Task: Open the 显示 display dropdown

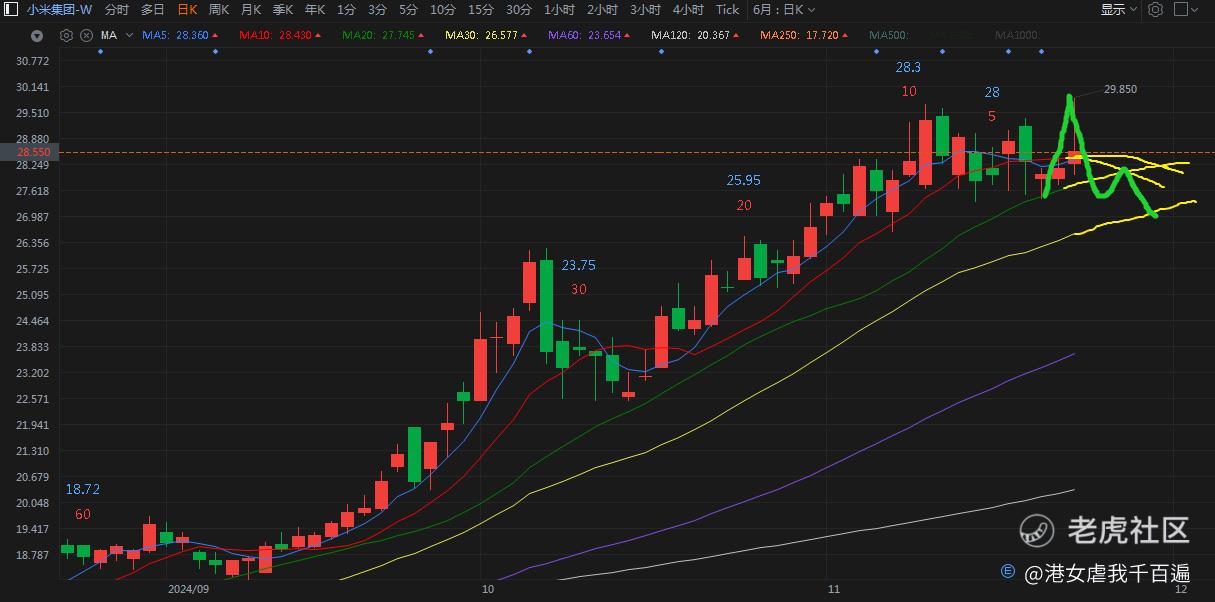Action: [x=1119, y=9]
